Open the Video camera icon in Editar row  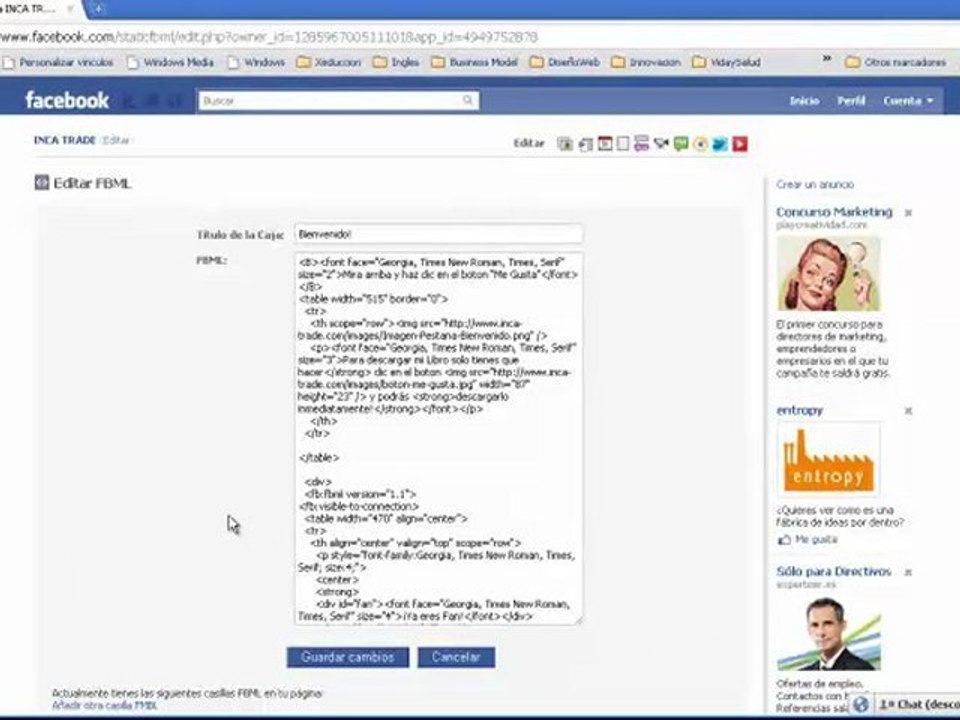point(661,144)
